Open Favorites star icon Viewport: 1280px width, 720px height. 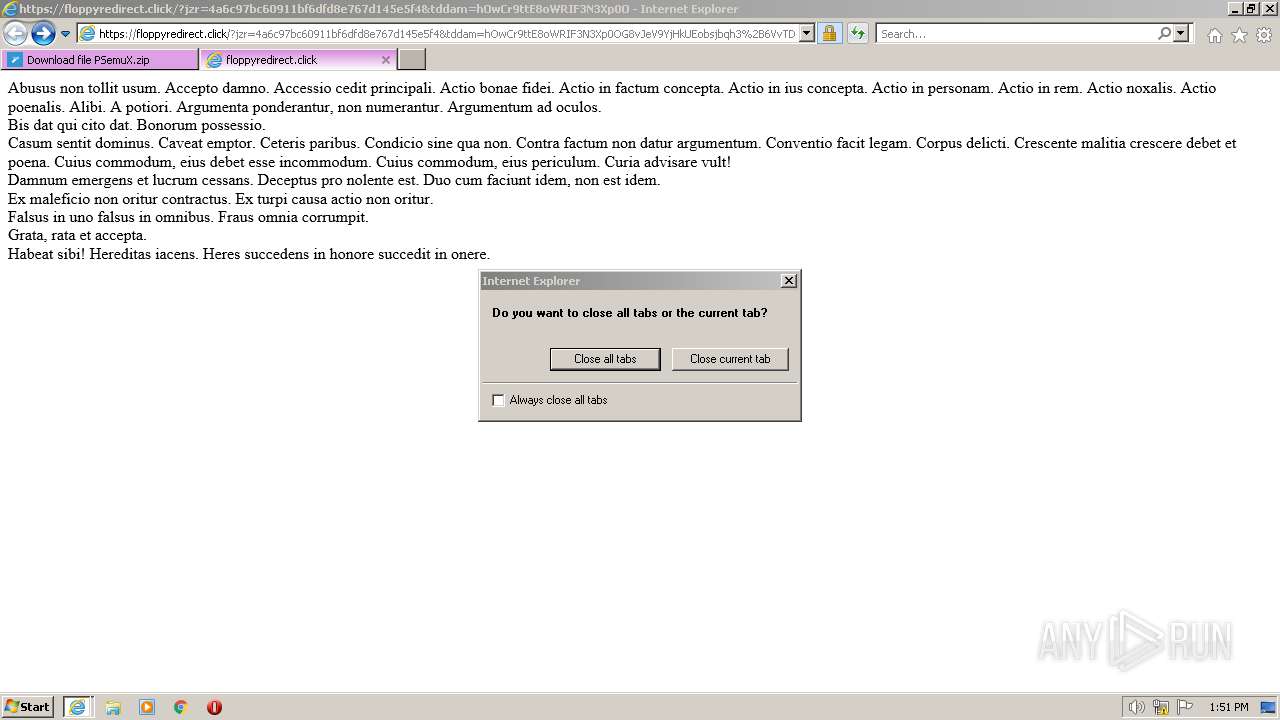click(x=1239, y=35)
